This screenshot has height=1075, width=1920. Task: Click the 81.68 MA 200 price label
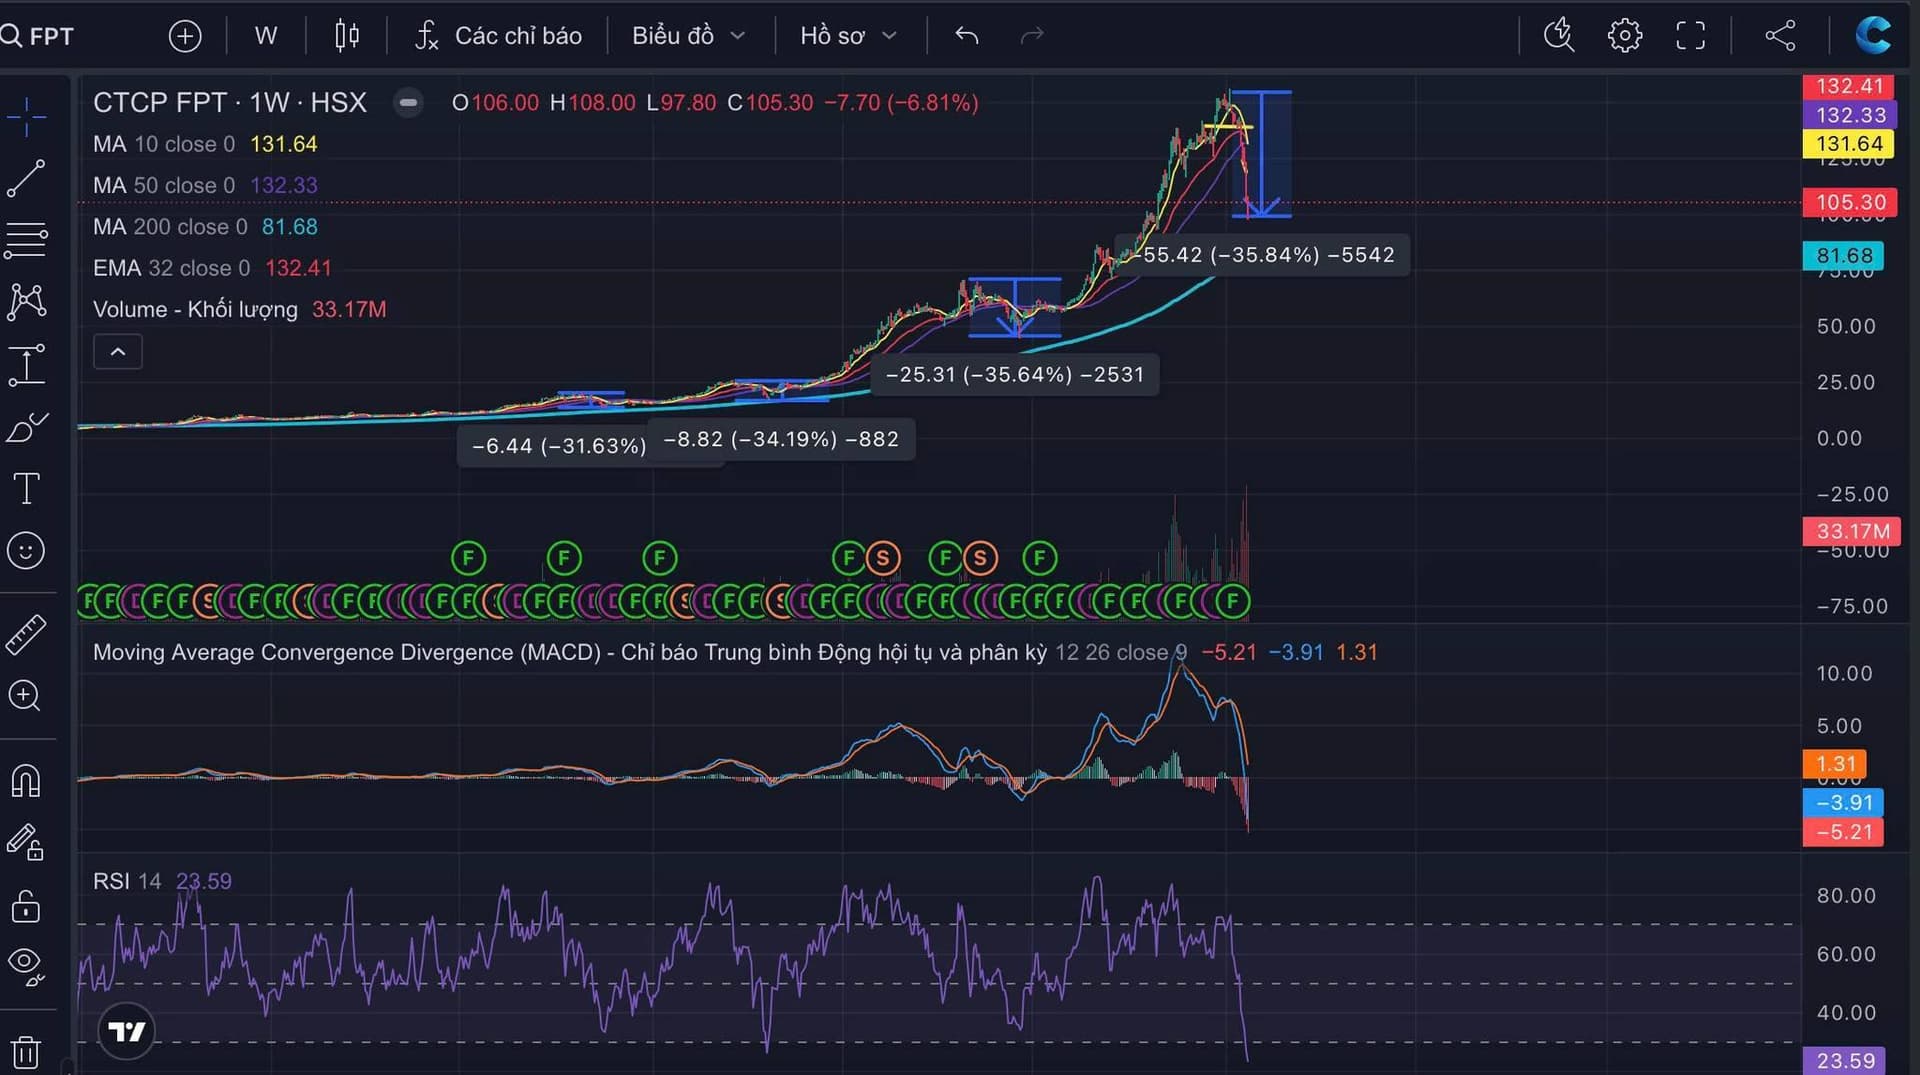(1844, 256)
